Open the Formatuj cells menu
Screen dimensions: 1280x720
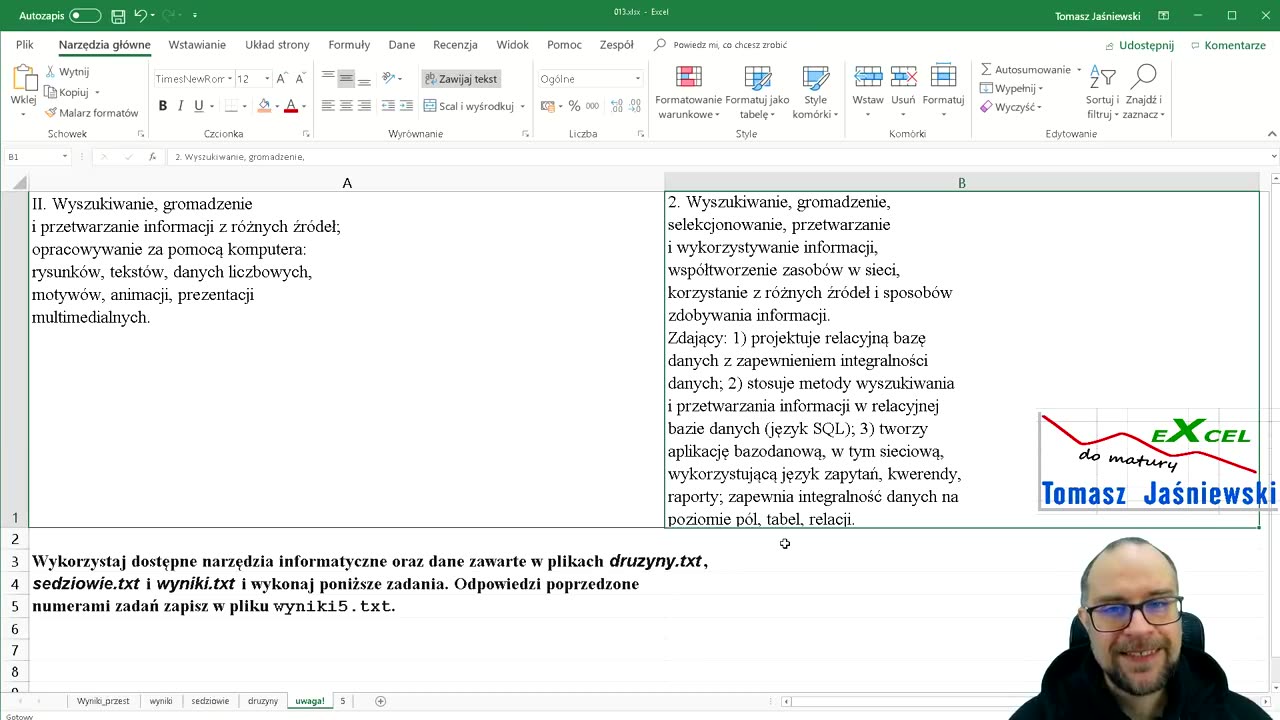[x=943, y=93]
